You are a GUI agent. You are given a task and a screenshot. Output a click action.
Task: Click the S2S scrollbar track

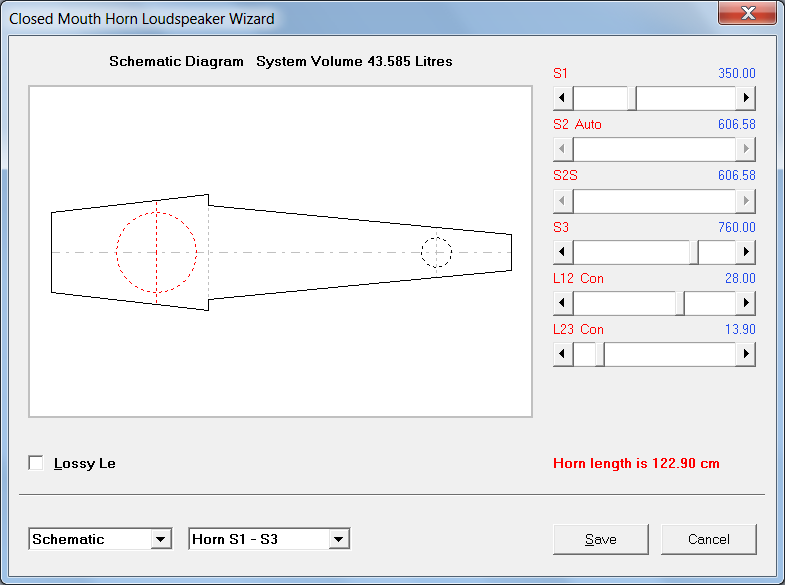654,201
